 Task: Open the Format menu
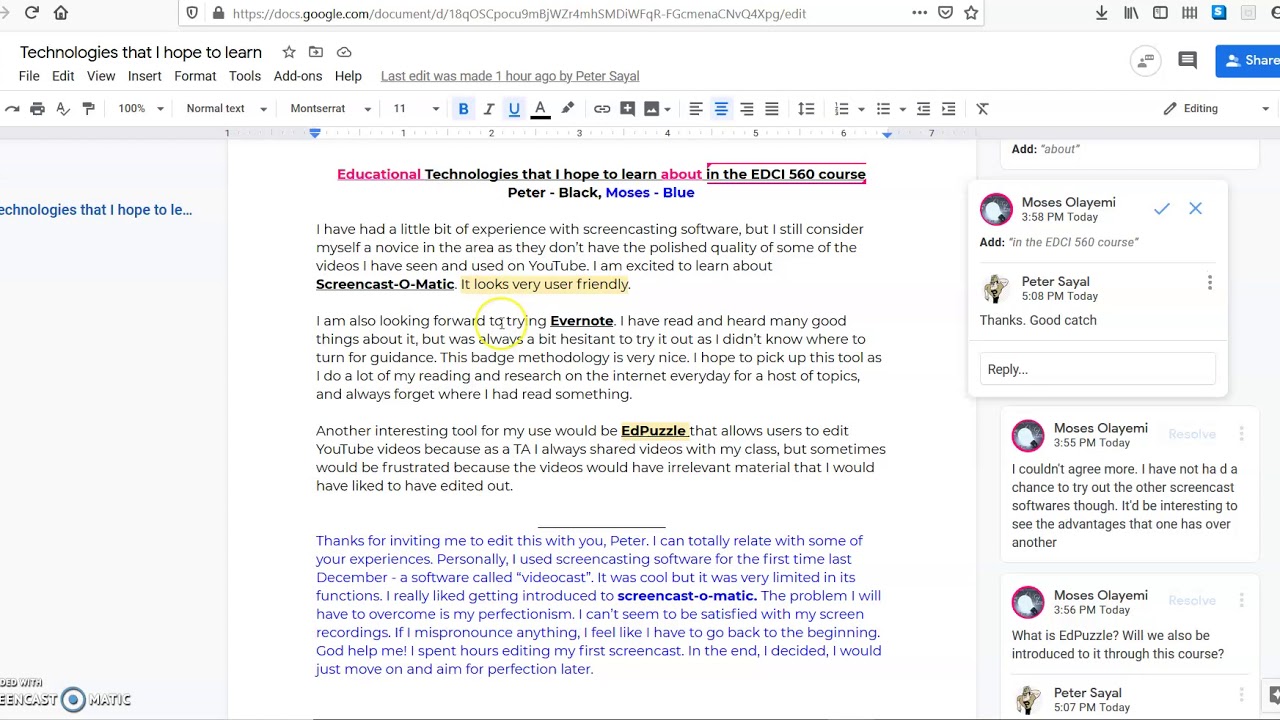click(195, 76)
